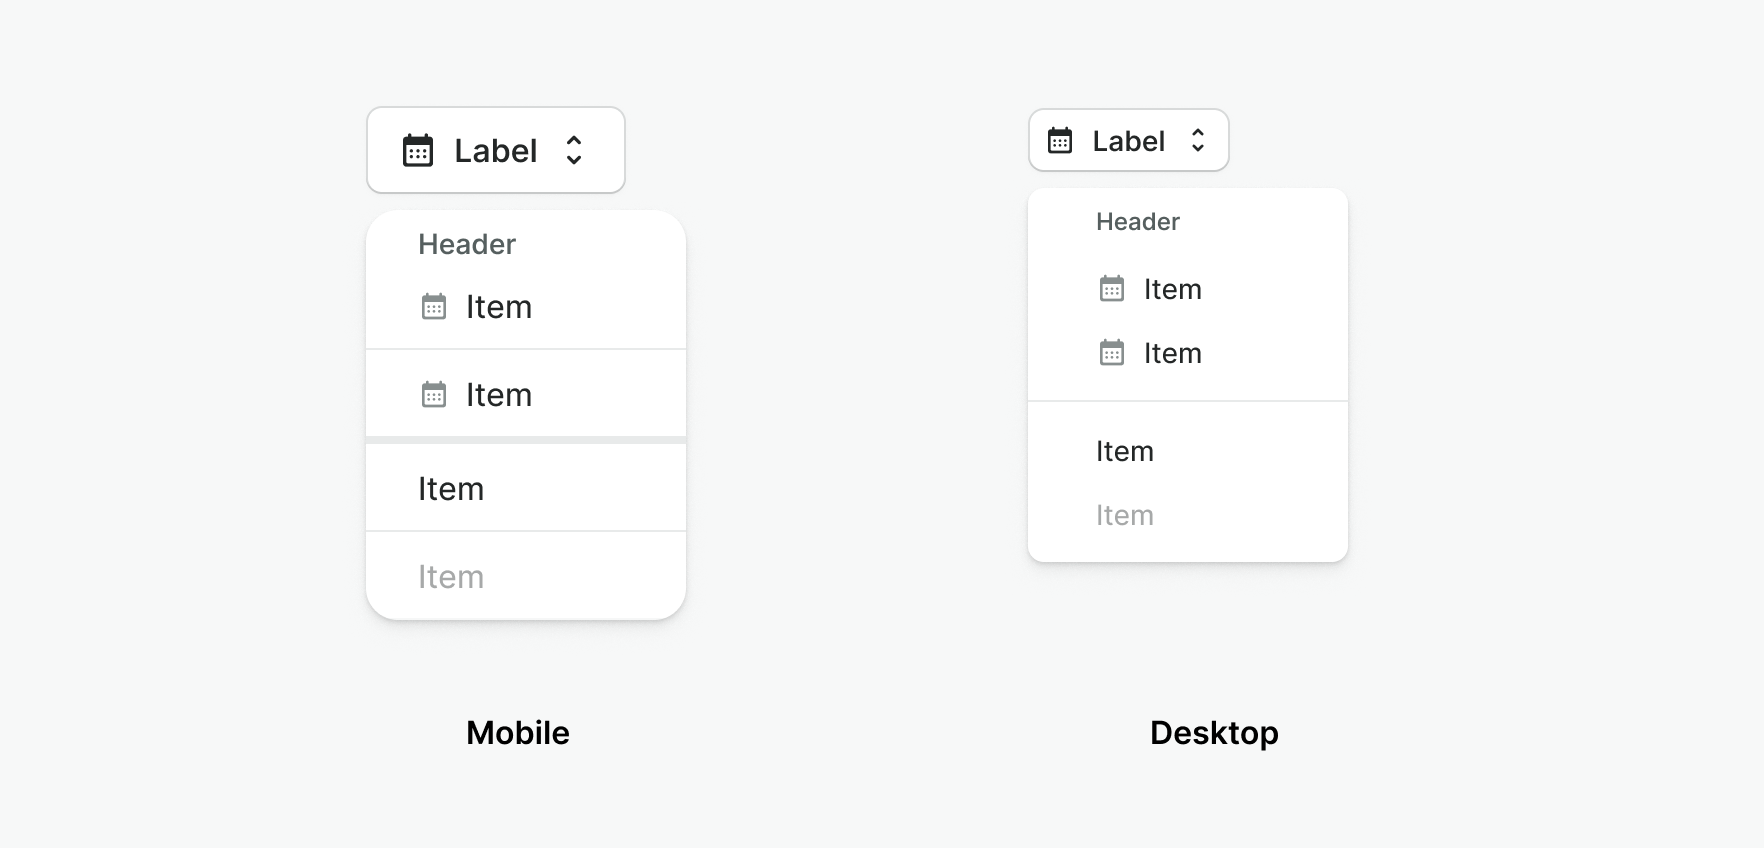Open the Mobile dropdown by its Label text
This screenshot has width=1764, height=848.
click(495, 151)
